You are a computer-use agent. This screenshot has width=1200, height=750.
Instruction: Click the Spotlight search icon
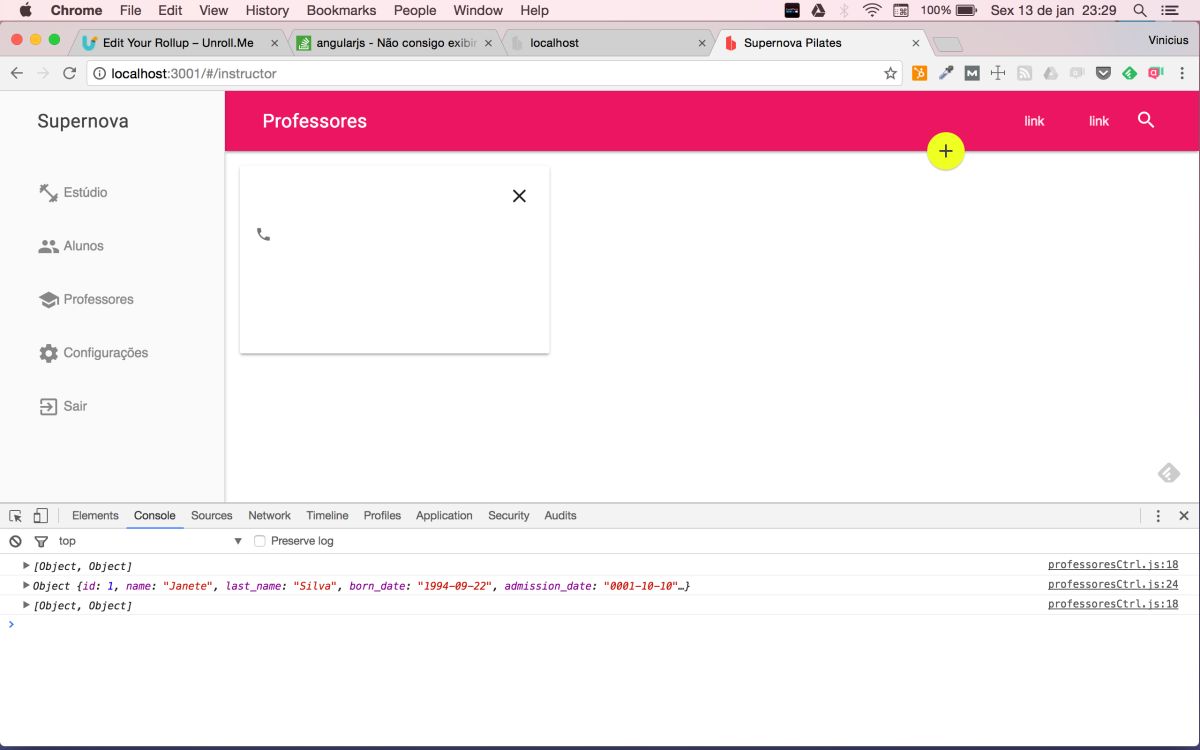coord(1140,10)
